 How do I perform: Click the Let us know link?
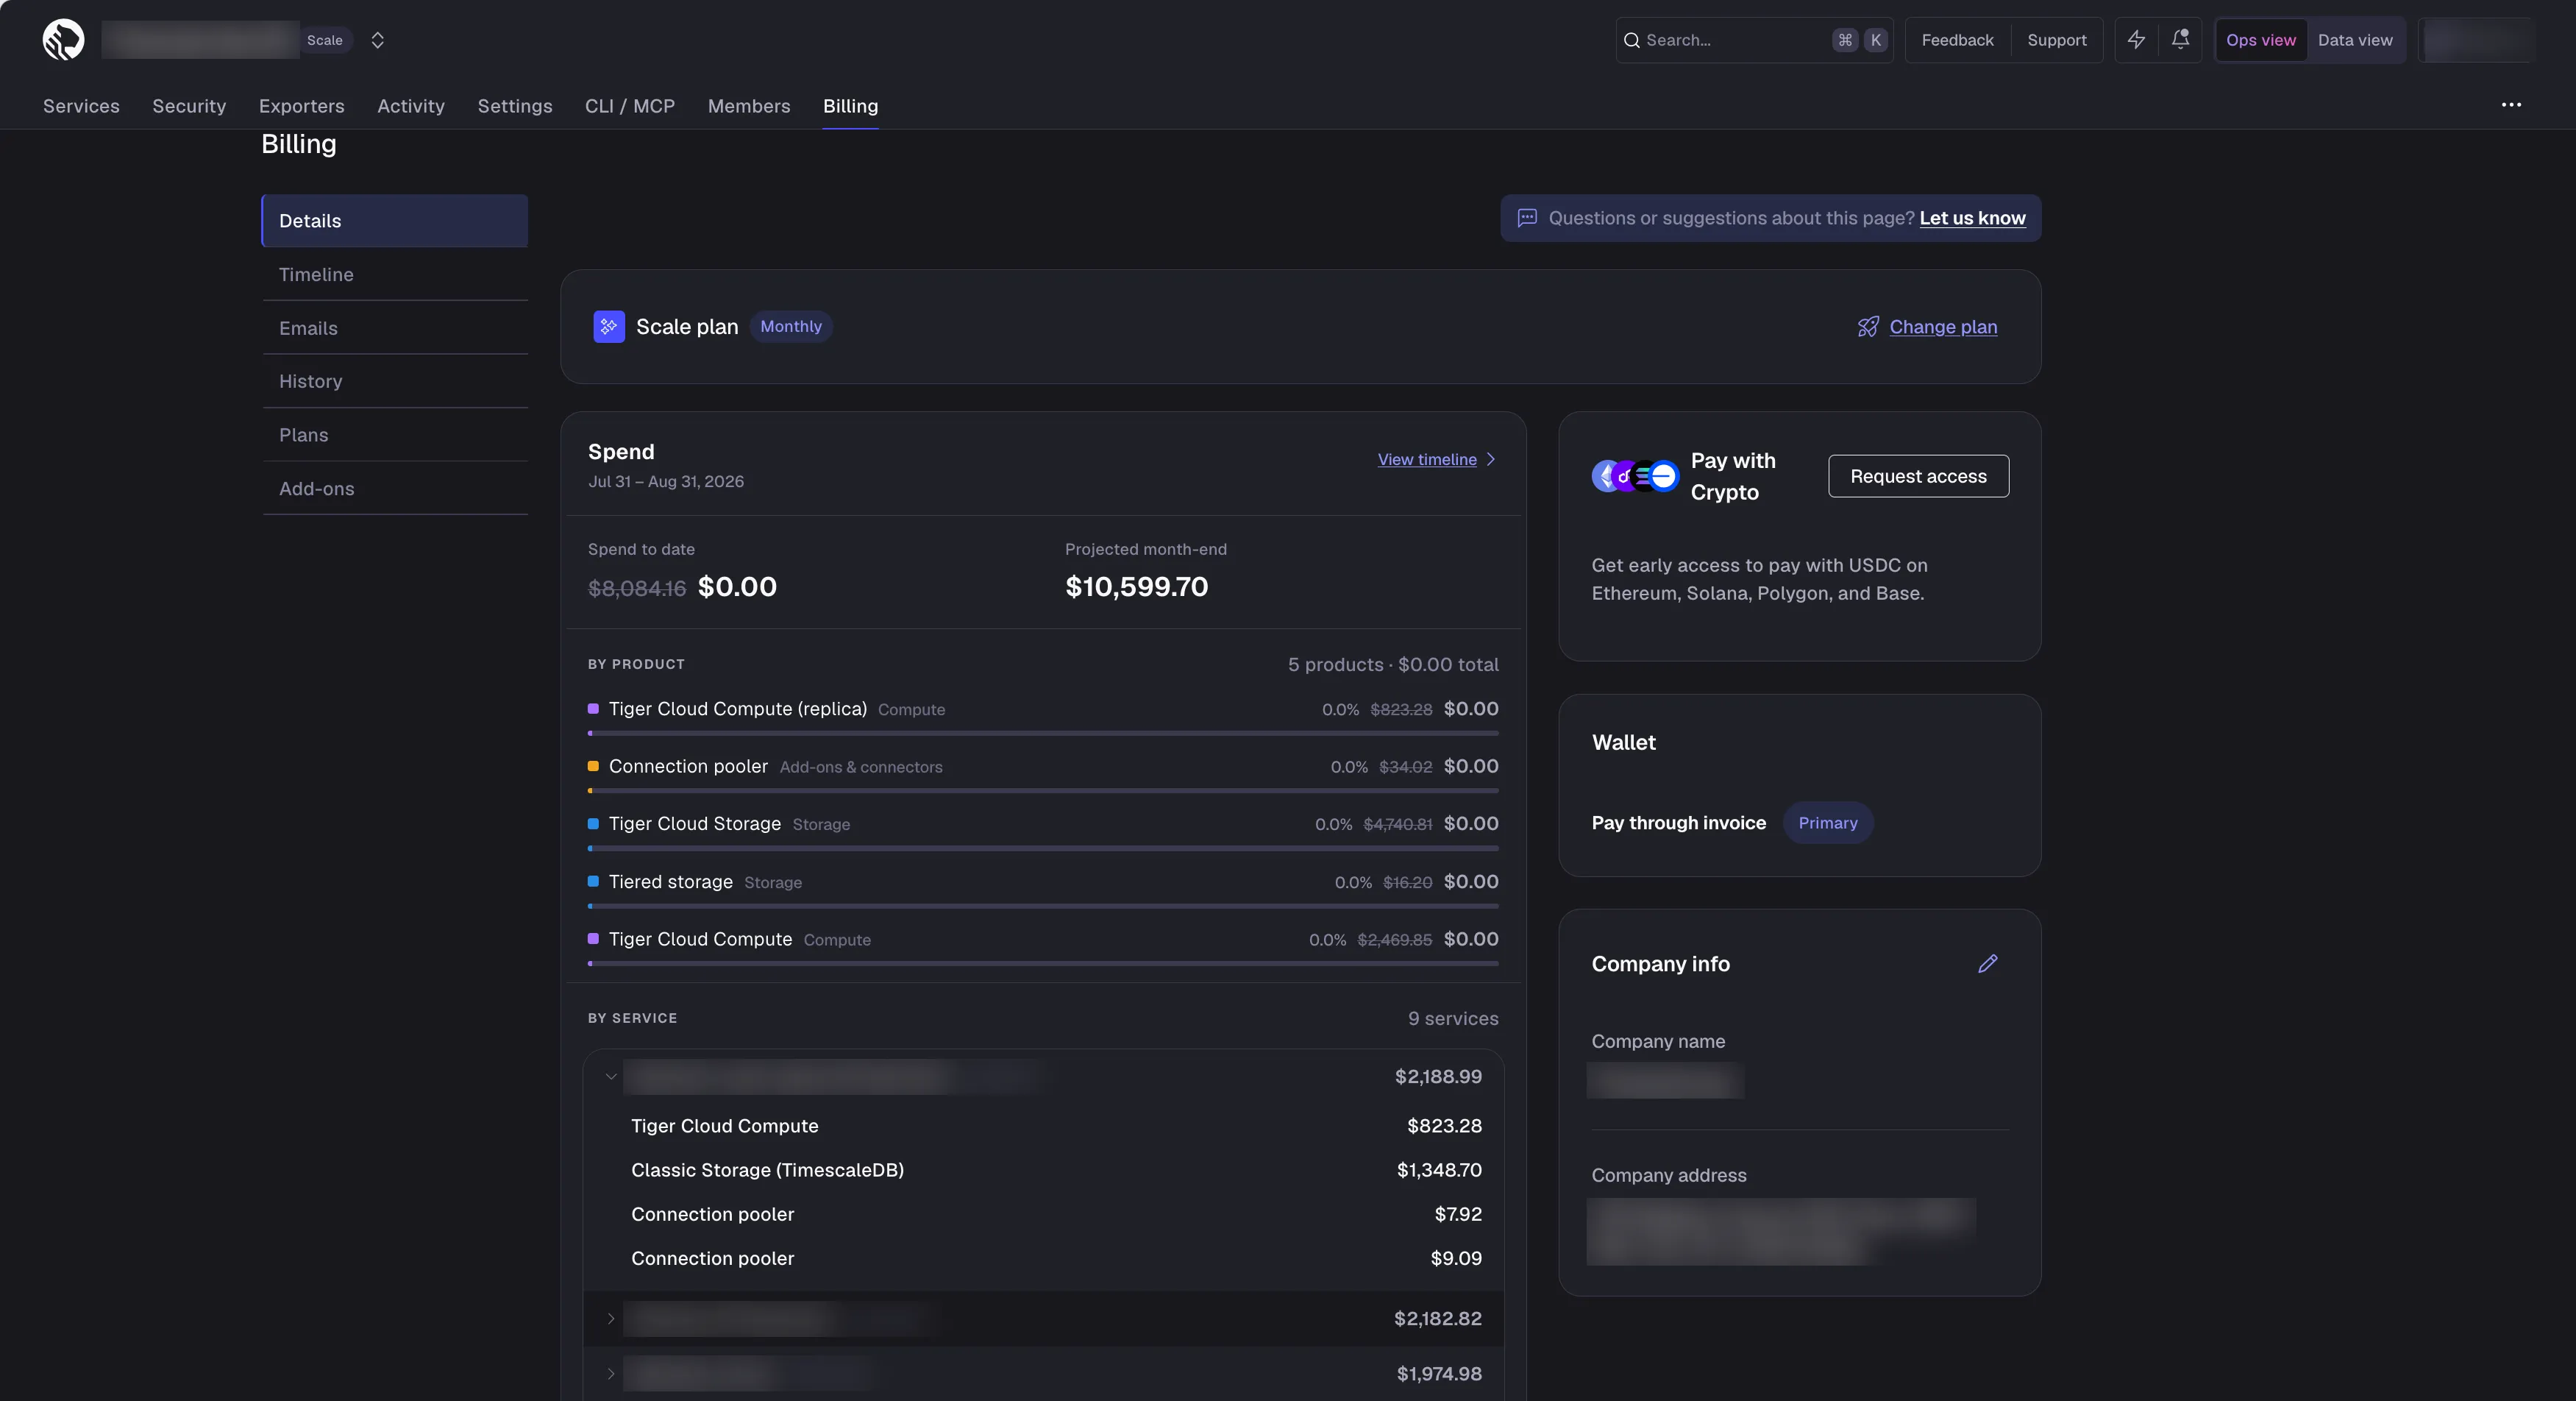coord(1972,218)
